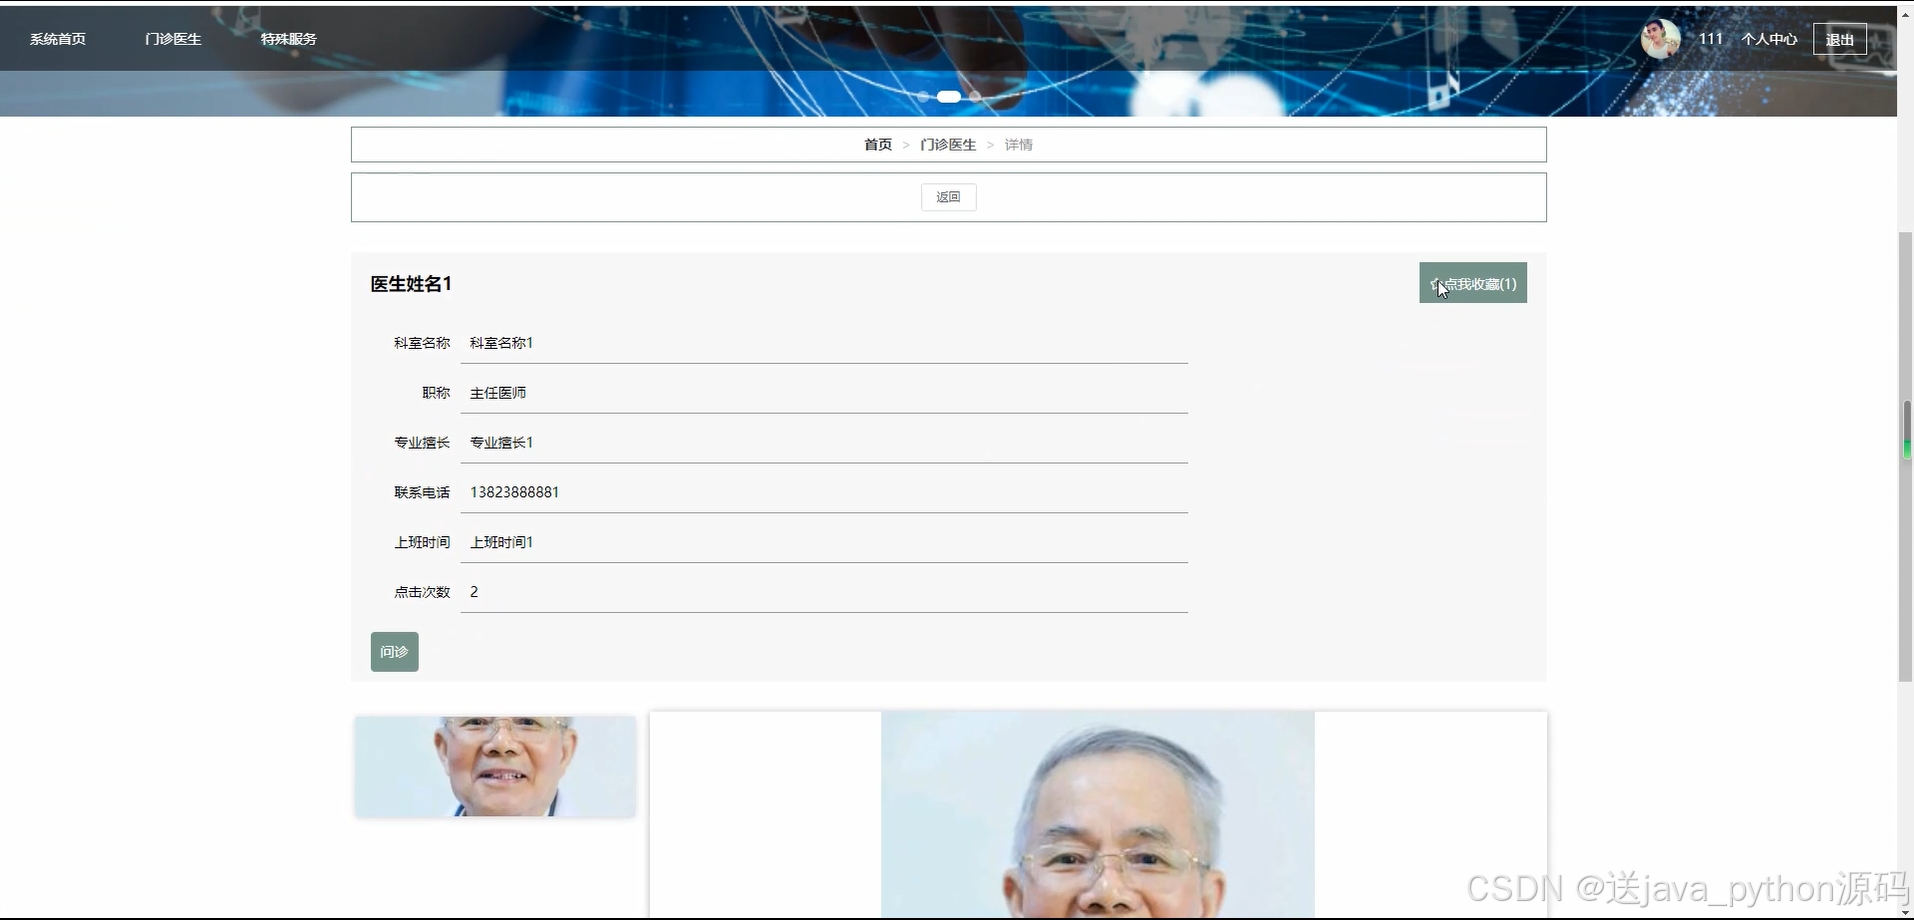Screen dimensions: 1914x920
Task: Click the phone number 13823888881
Action: [514, 492]
